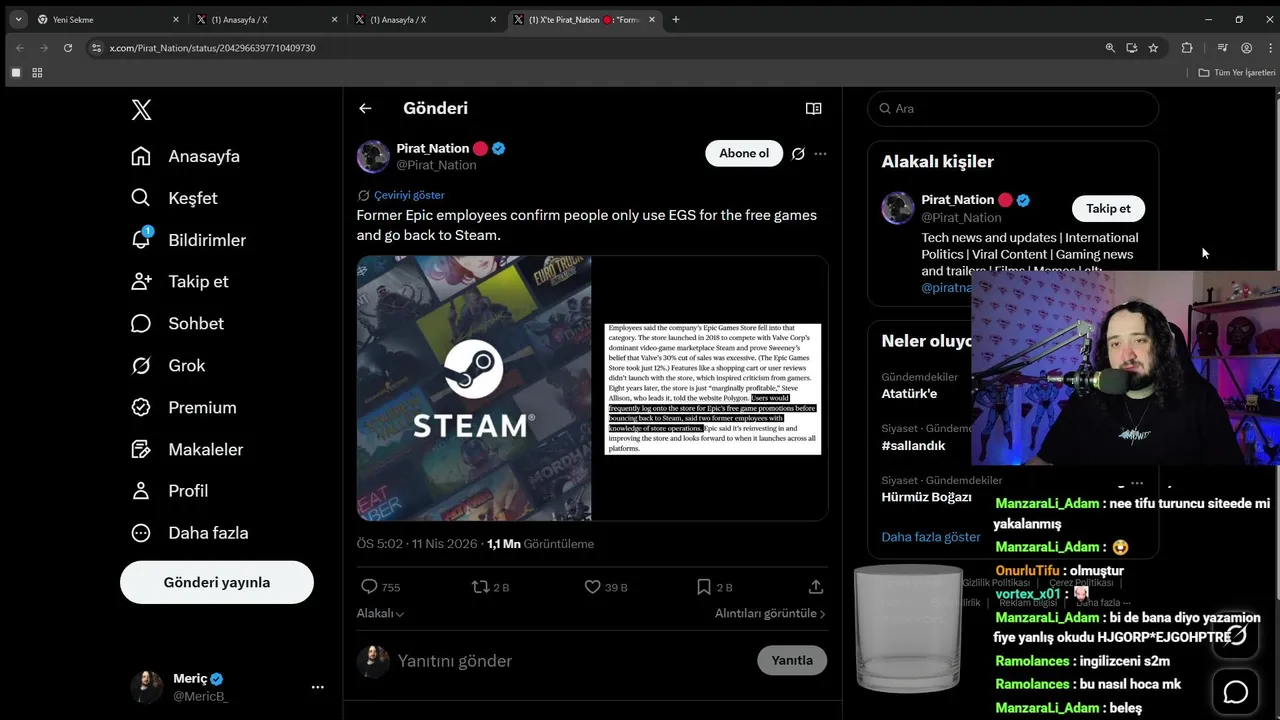
Task: Open Chrome profile icon
Action: pos(1246,47)
